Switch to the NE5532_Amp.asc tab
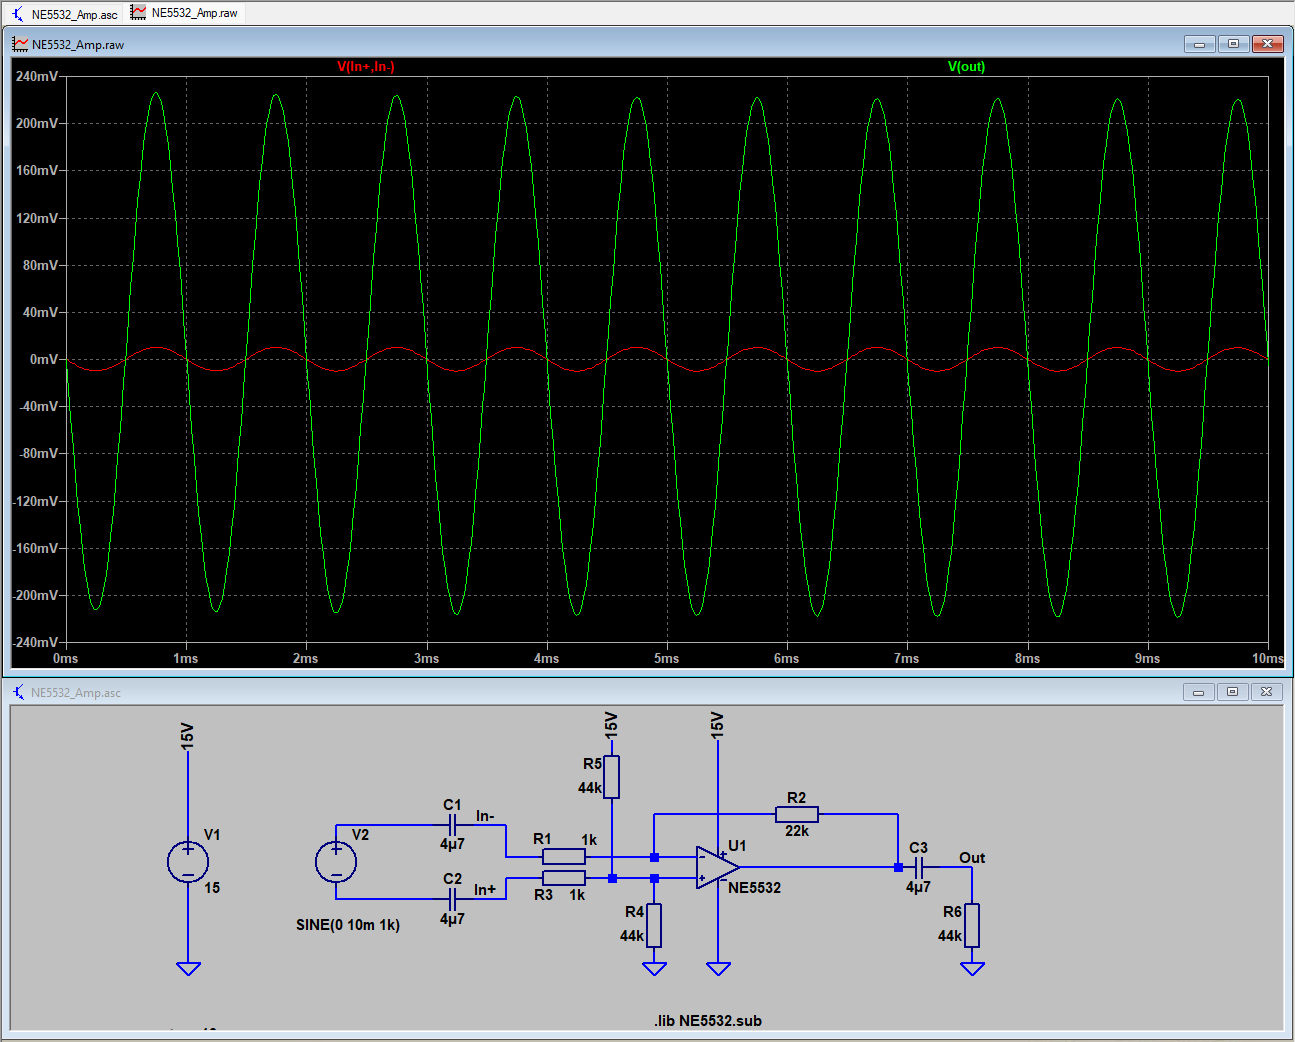1295x1042 pixels. click(65, 14)
